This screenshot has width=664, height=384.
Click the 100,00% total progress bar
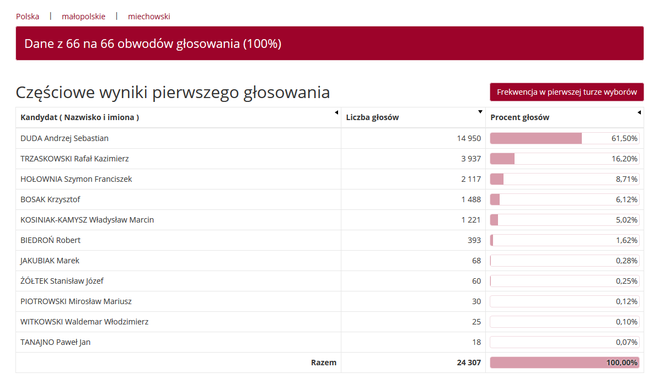[564, 362]
